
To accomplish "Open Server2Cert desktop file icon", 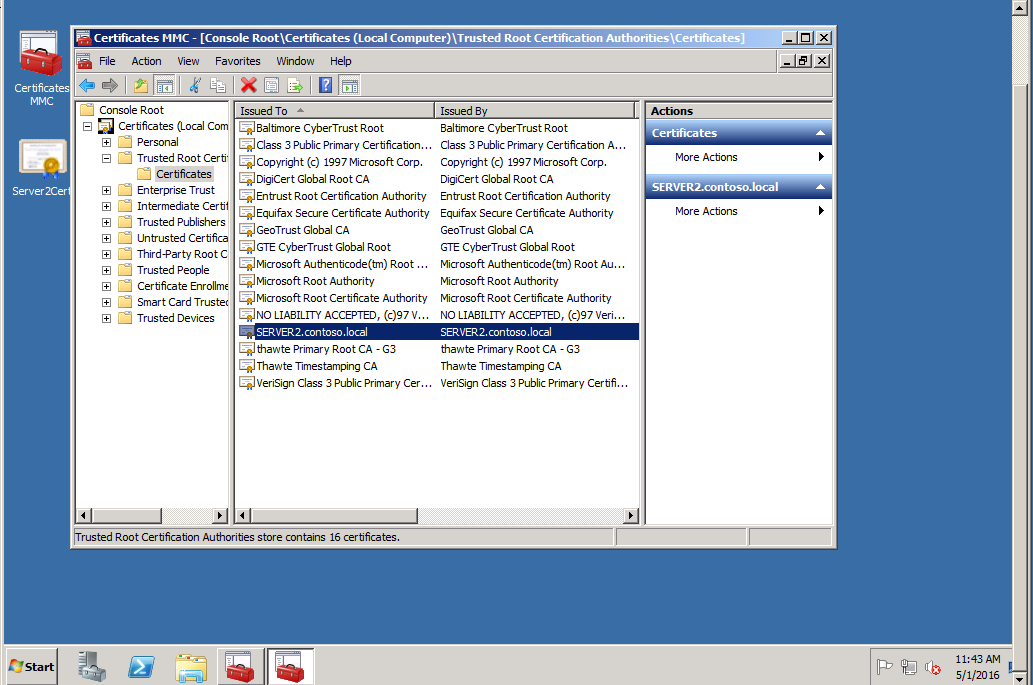I will tap(41, 168).
